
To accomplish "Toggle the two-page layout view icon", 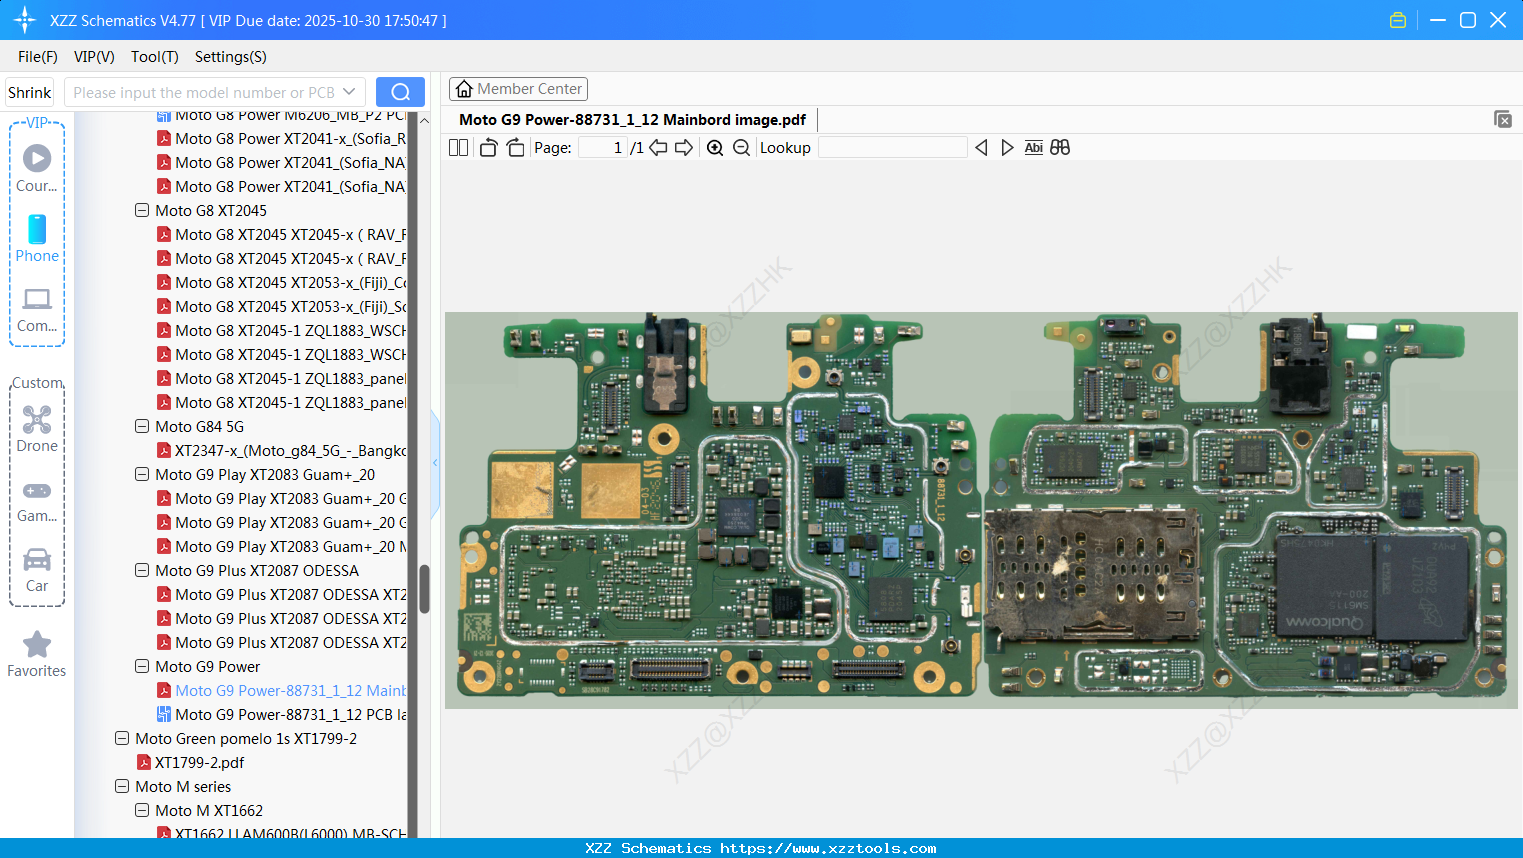I will point(458,148).
